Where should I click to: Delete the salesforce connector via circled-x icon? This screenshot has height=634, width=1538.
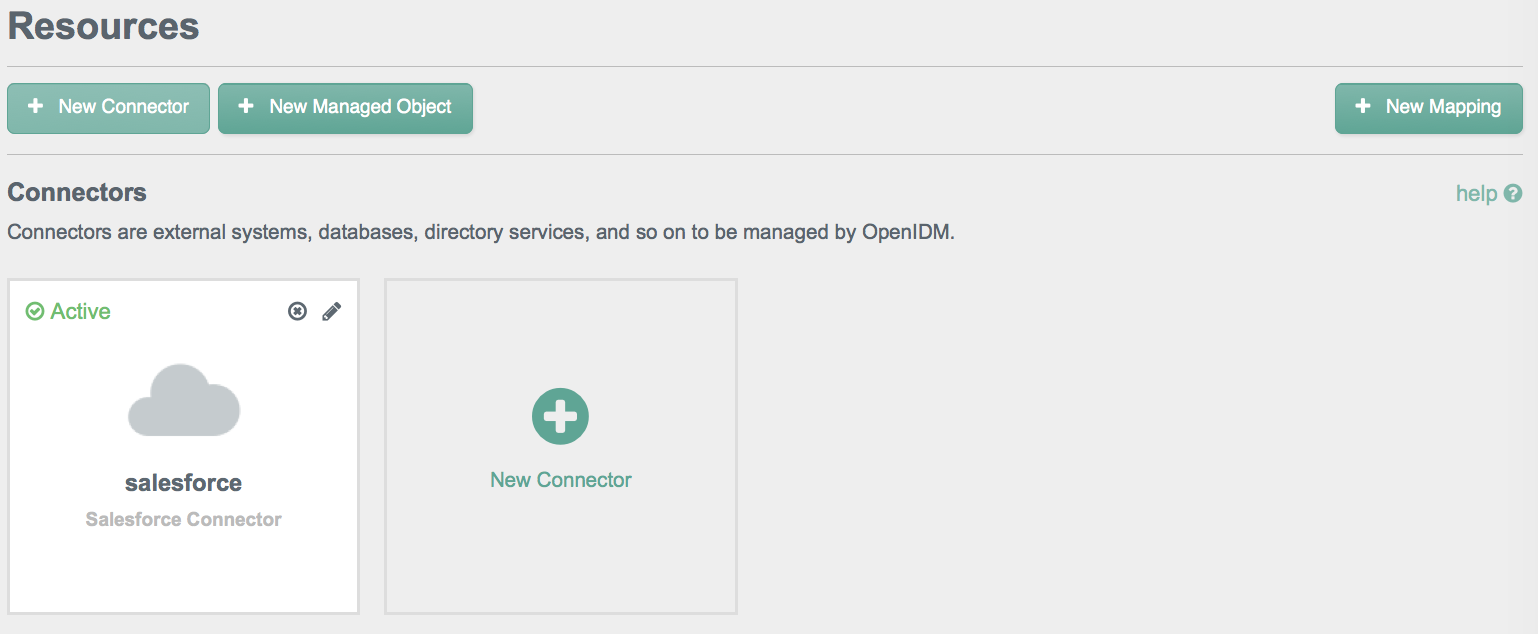click(x=297, y=312)
